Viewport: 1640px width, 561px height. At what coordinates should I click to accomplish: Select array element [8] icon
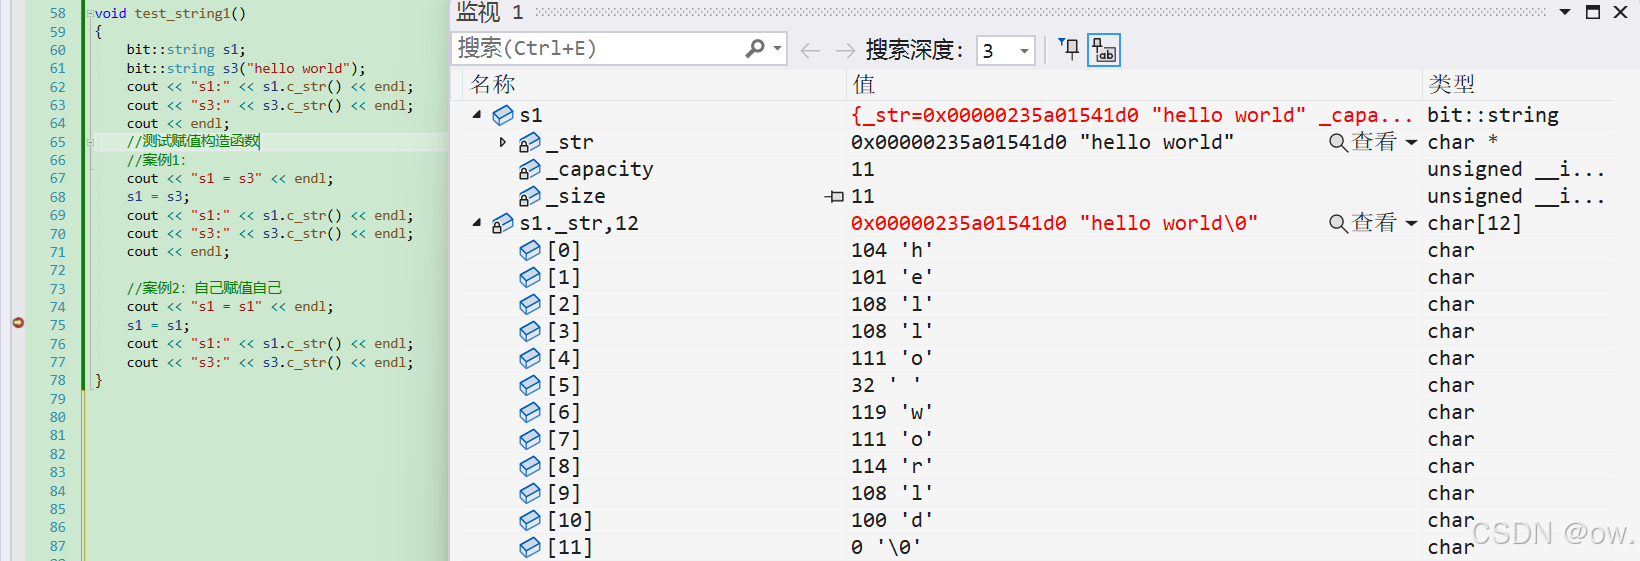pyautogui.click(x=530, y=466)
